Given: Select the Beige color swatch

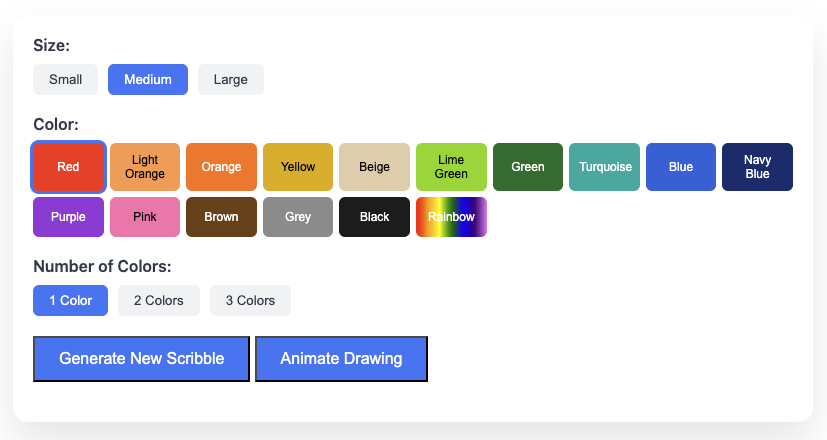Looking at the screenshot, I should [374, 167].
